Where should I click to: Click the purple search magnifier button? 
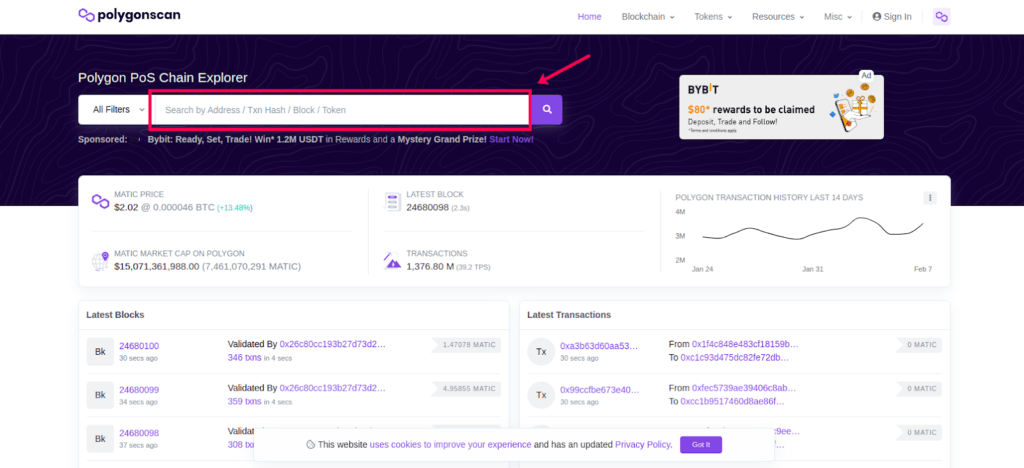click(x=547, y=110)
